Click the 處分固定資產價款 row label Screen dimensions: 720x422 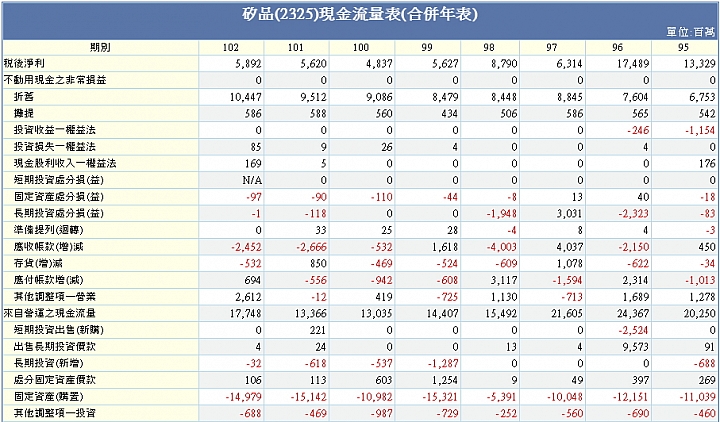pos(55,380)
